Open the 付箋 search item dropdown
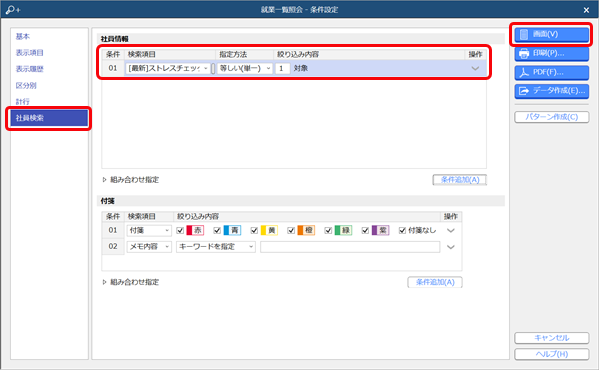 click(x=149, y=231)
